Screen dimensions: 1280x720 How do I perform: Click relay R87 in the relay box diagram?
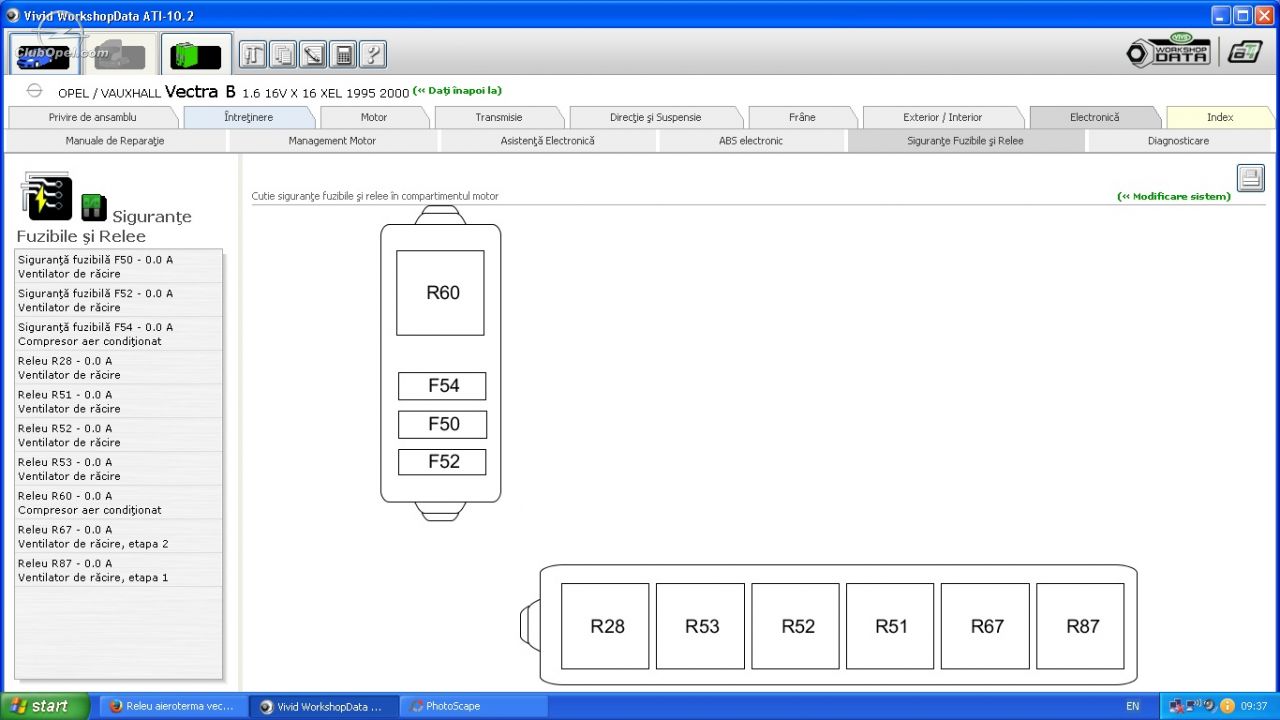[1080, 626]
